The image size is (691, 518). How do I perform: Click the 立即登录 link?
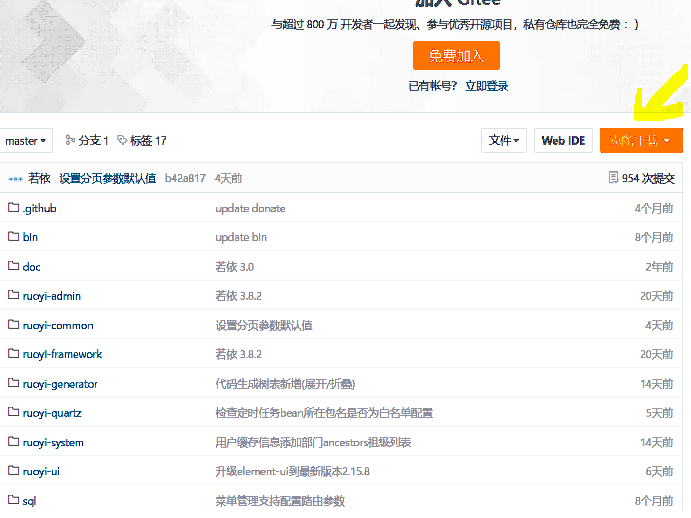(487, 86)
